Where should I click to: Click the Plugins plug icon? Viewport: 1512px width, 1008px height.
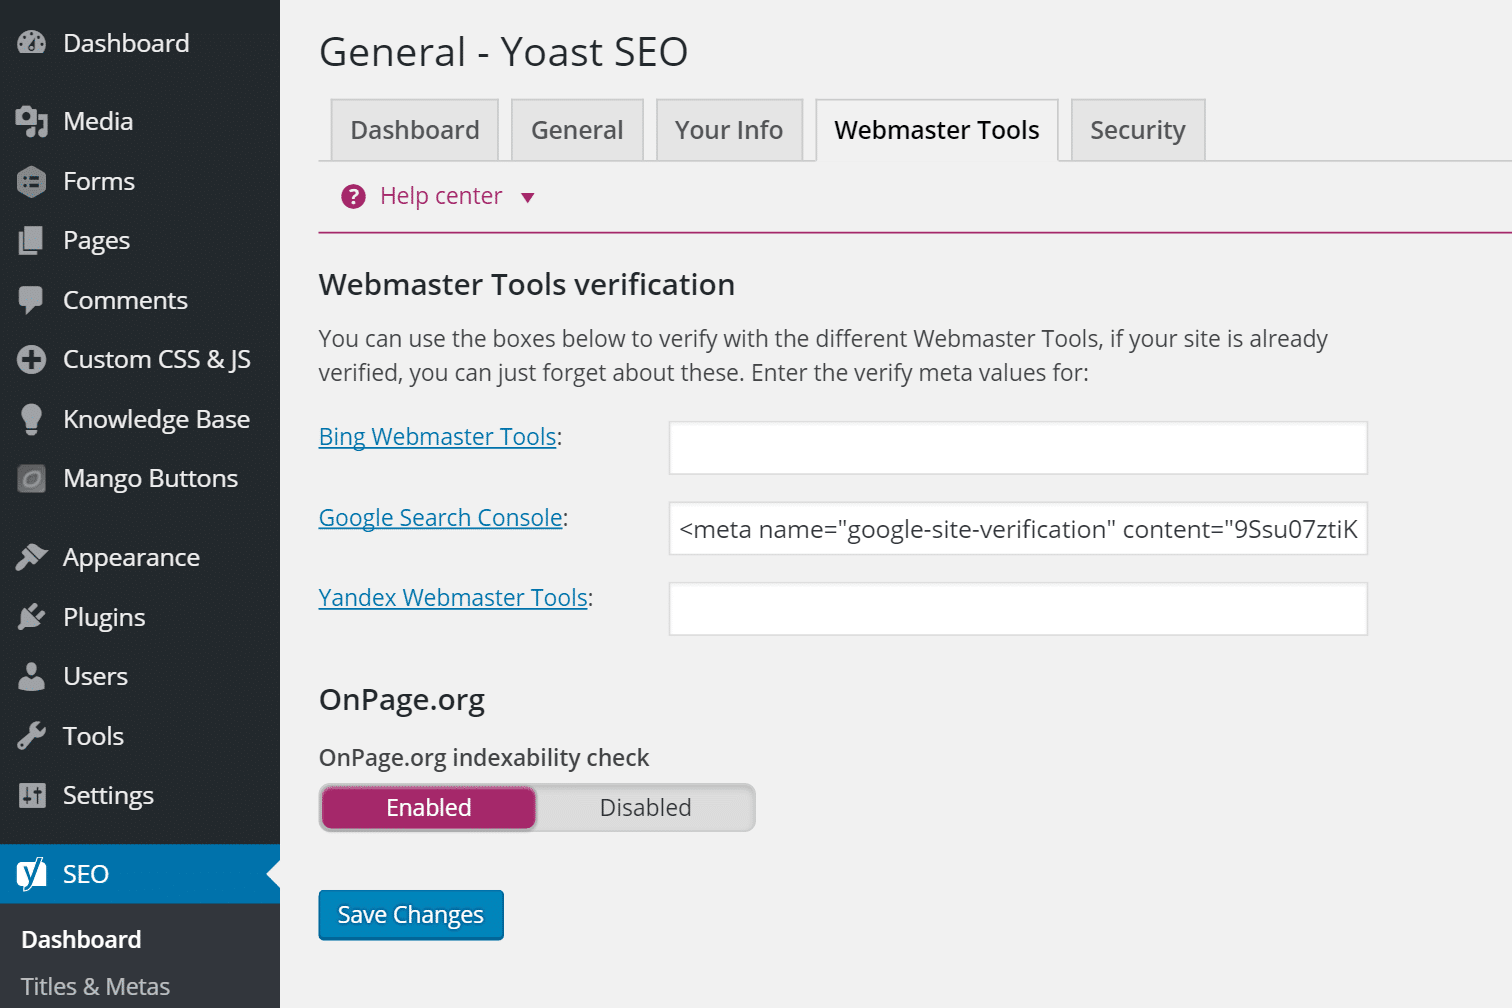(32, 617)
